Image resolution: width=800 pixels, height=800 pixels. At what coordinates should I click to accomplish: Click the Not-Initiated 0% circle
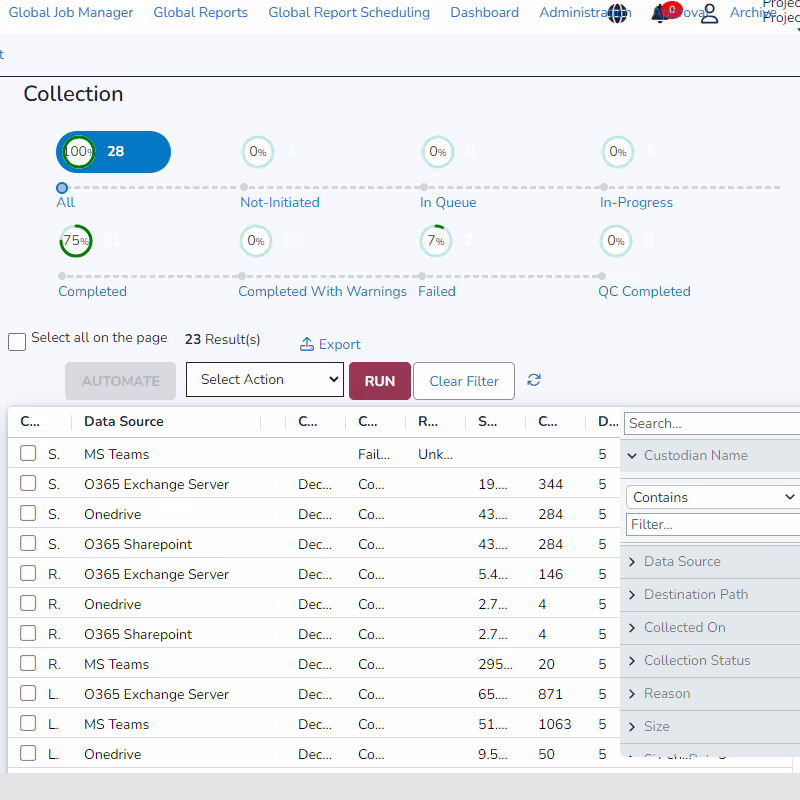coord(258,152)
